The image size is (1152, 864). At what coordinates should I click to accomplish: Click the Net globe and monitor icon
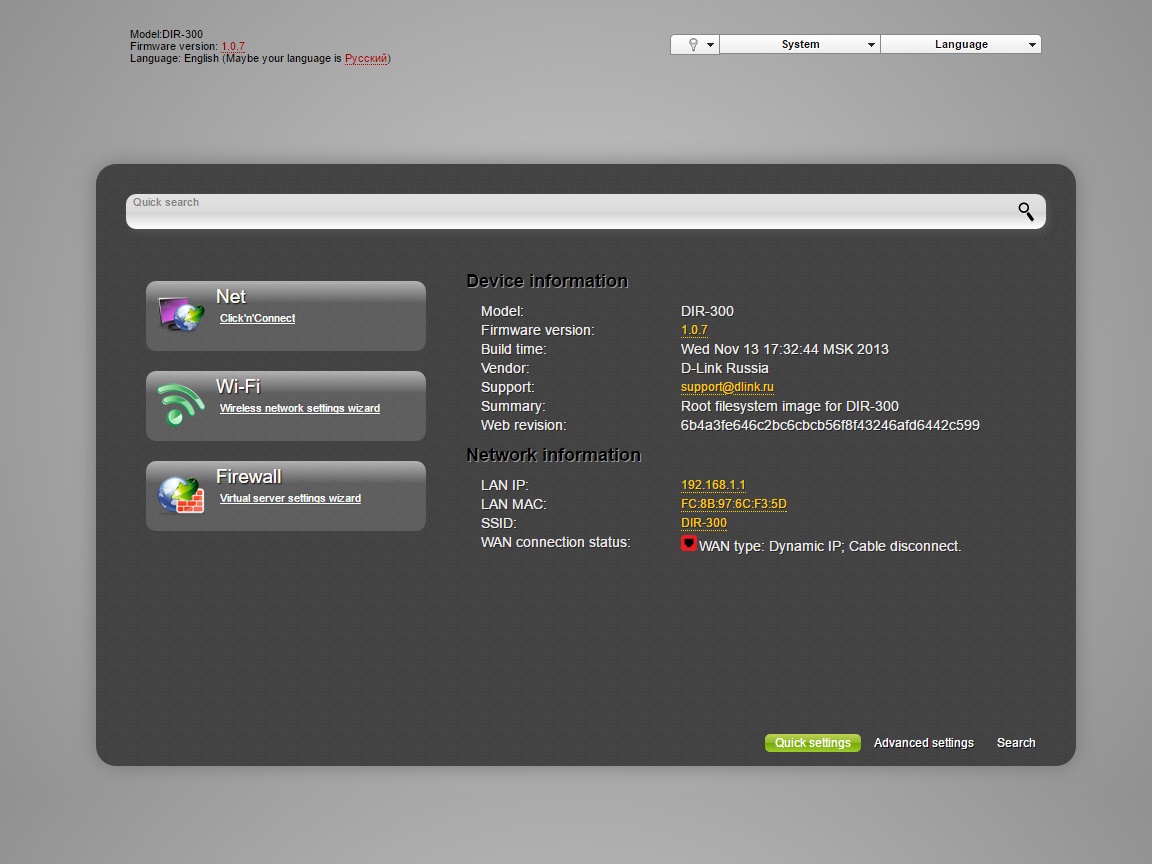(181, 314)
